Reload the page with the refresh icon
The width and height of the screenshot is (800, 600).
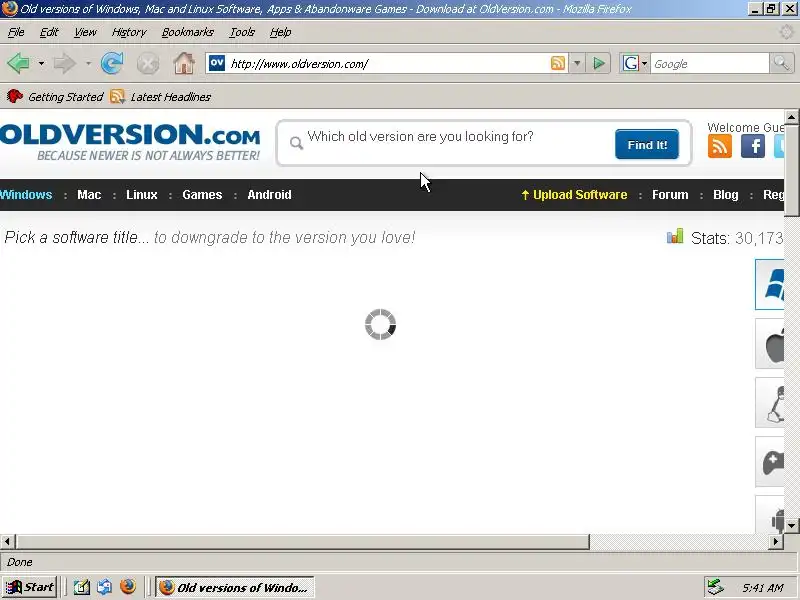(112, 64)
